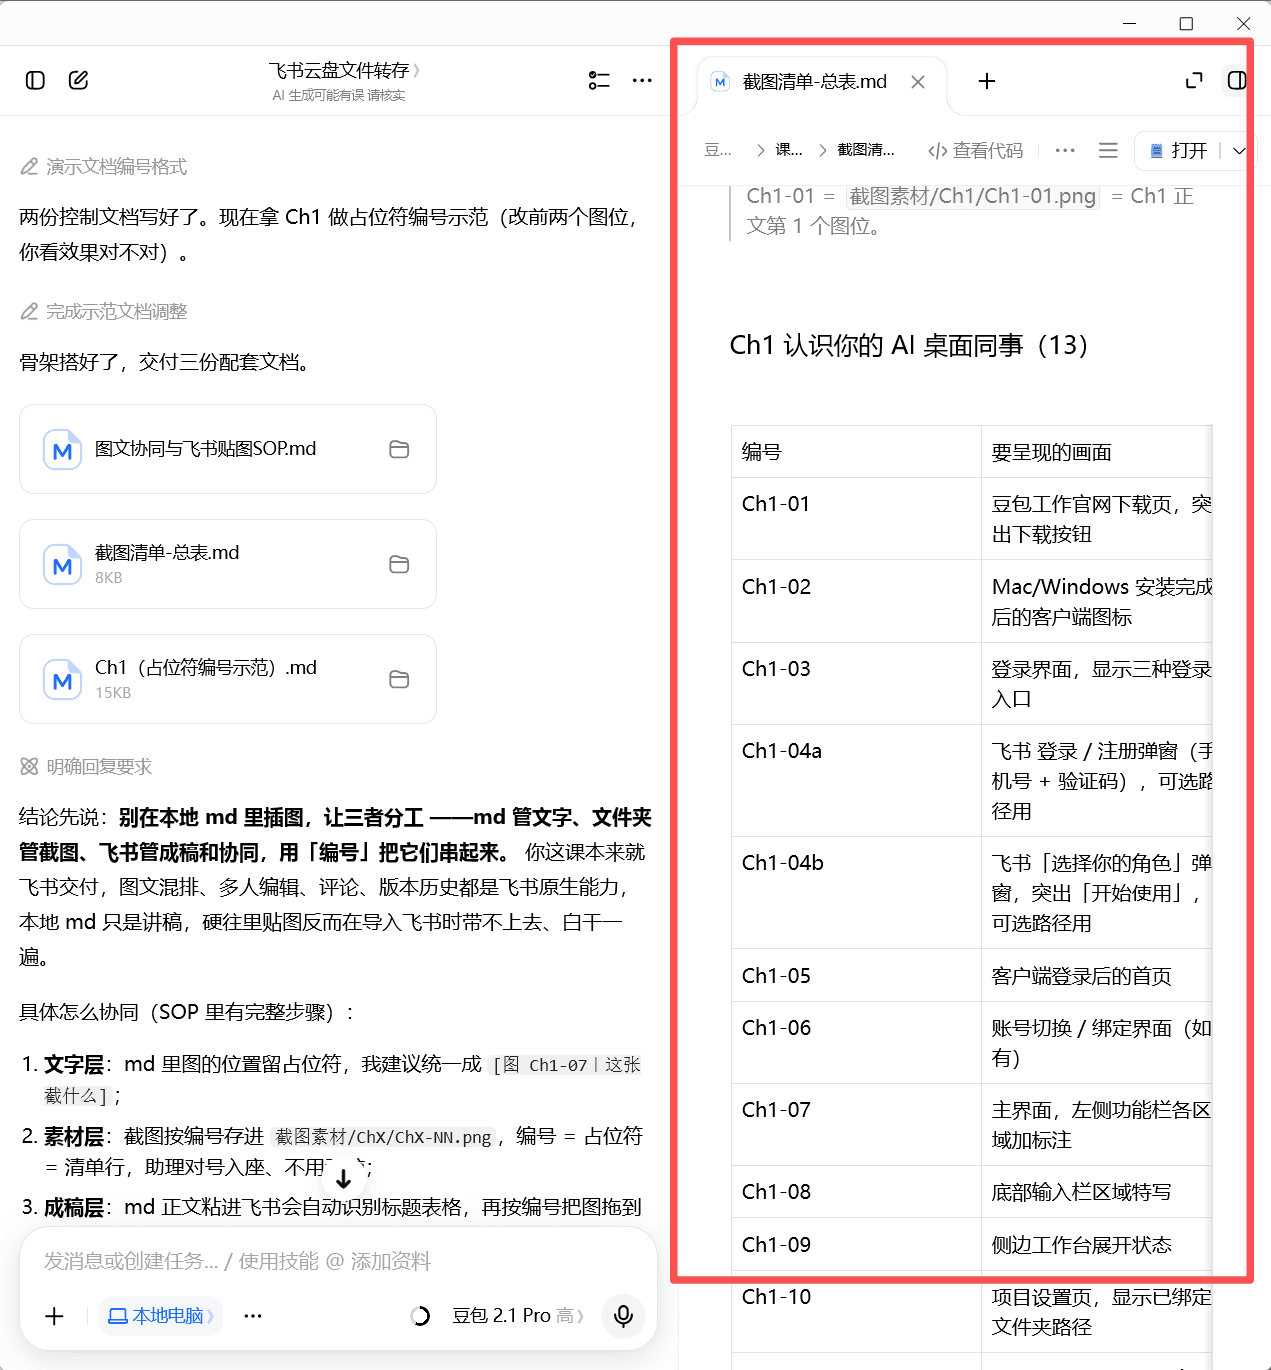
Task: Click inline code 截图素材/Ch1/Ch1-01.png
Action: coord(972,196)
